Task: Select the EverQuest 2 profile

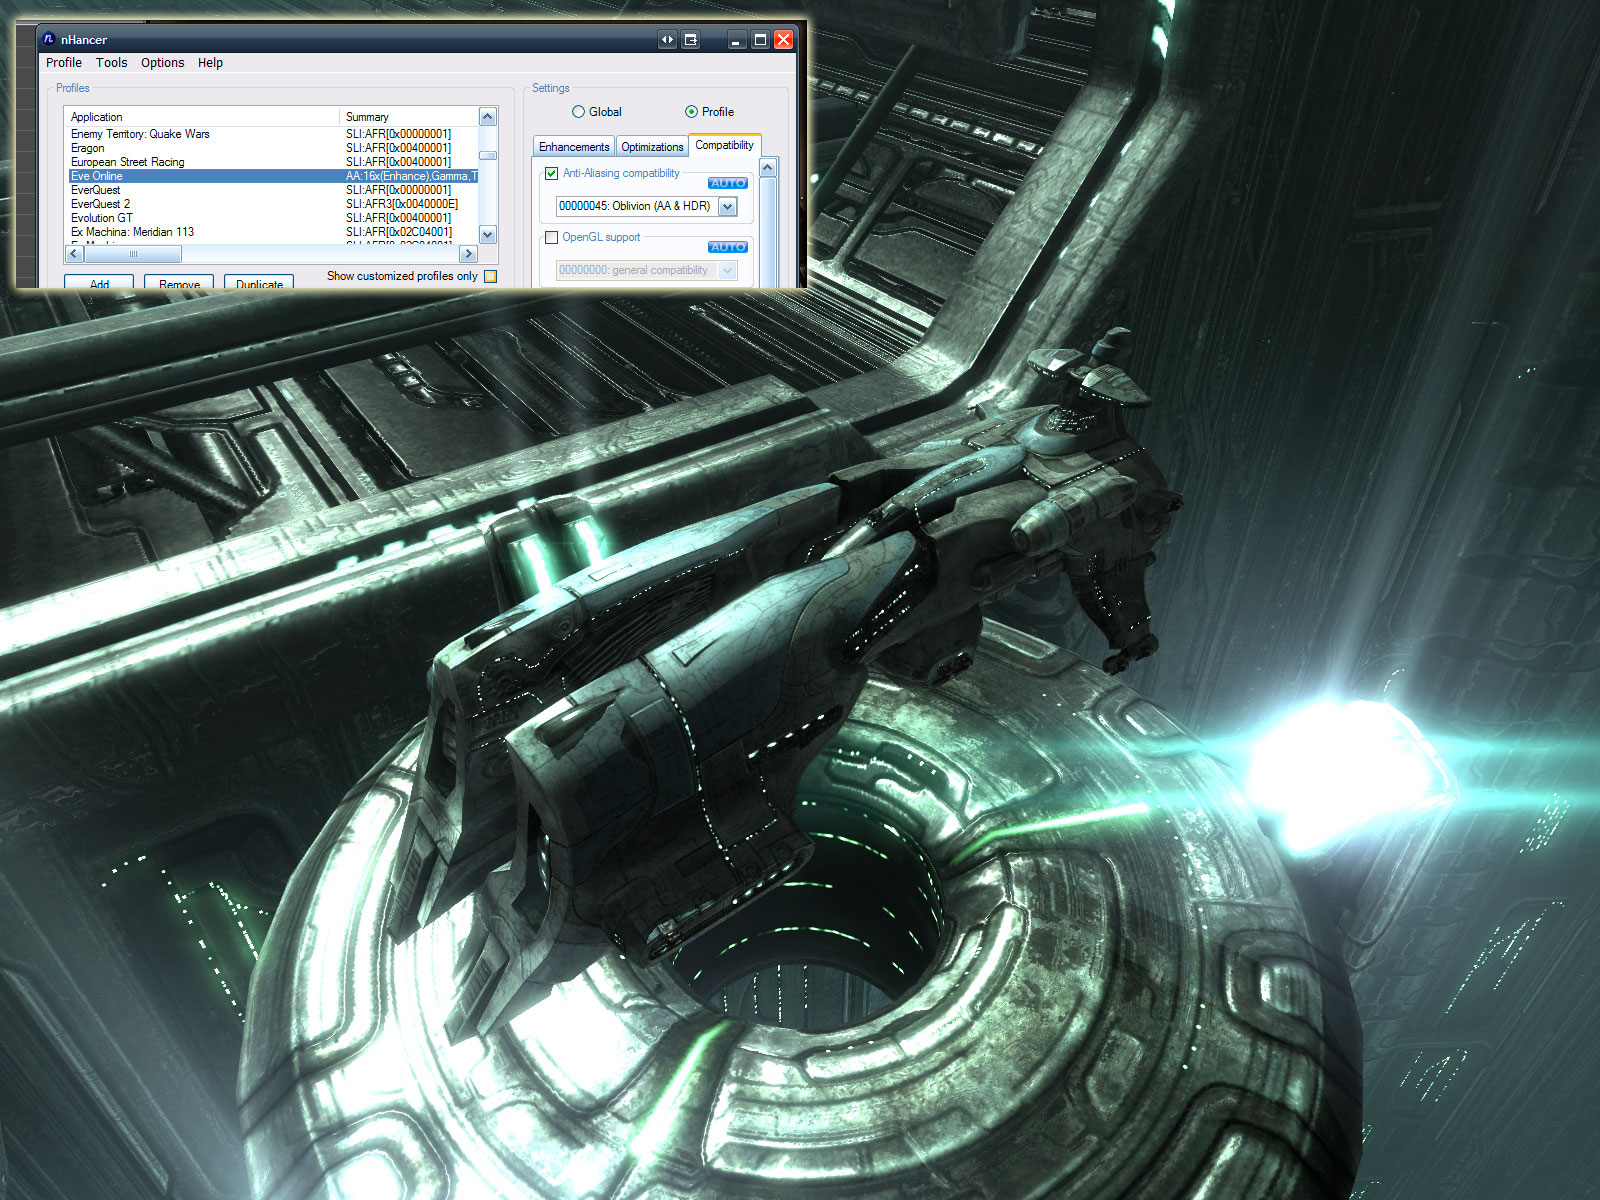Action: pyautogui.click(x=101, y=204)
